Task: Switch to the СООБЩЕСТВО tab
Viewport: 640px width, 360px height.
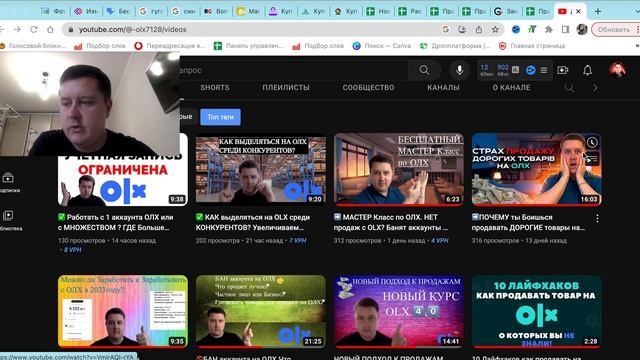Action: [x=368, y=87]
